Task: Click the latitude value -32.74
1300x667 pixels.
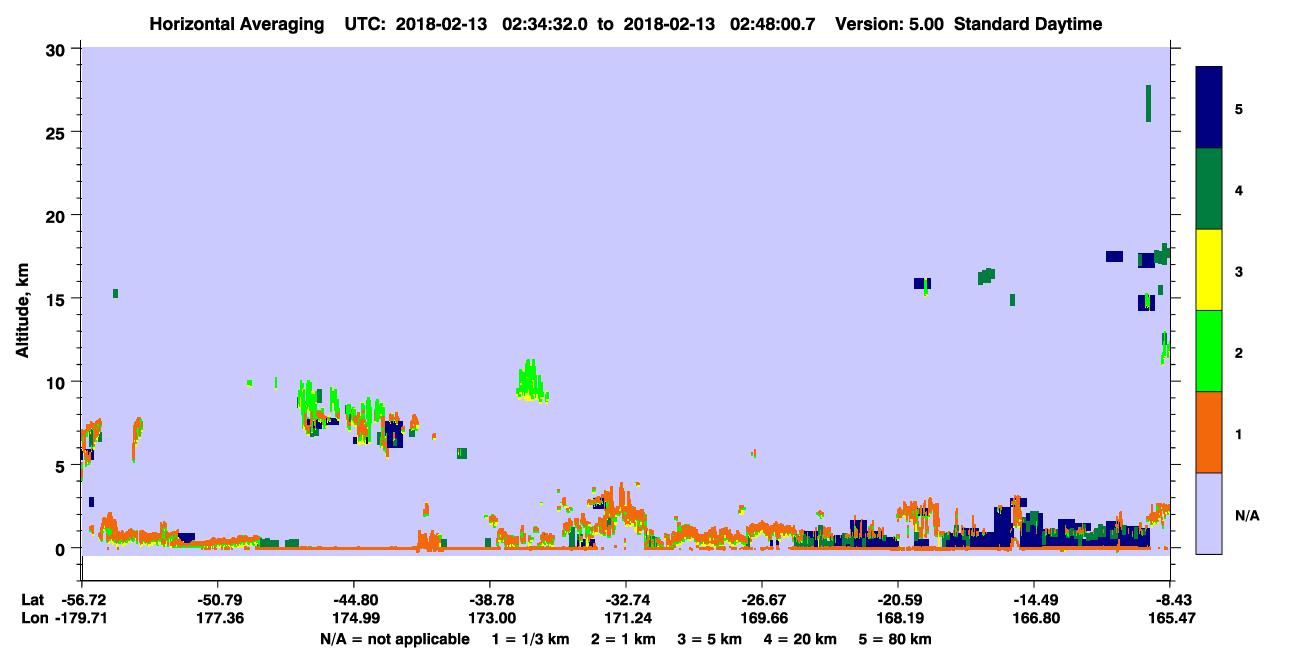Action: pos(625,600)
